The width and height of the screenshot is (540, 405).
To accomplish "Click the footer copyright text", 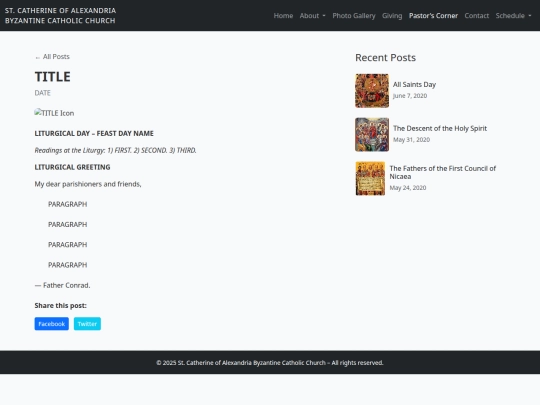I will (270, 363).
